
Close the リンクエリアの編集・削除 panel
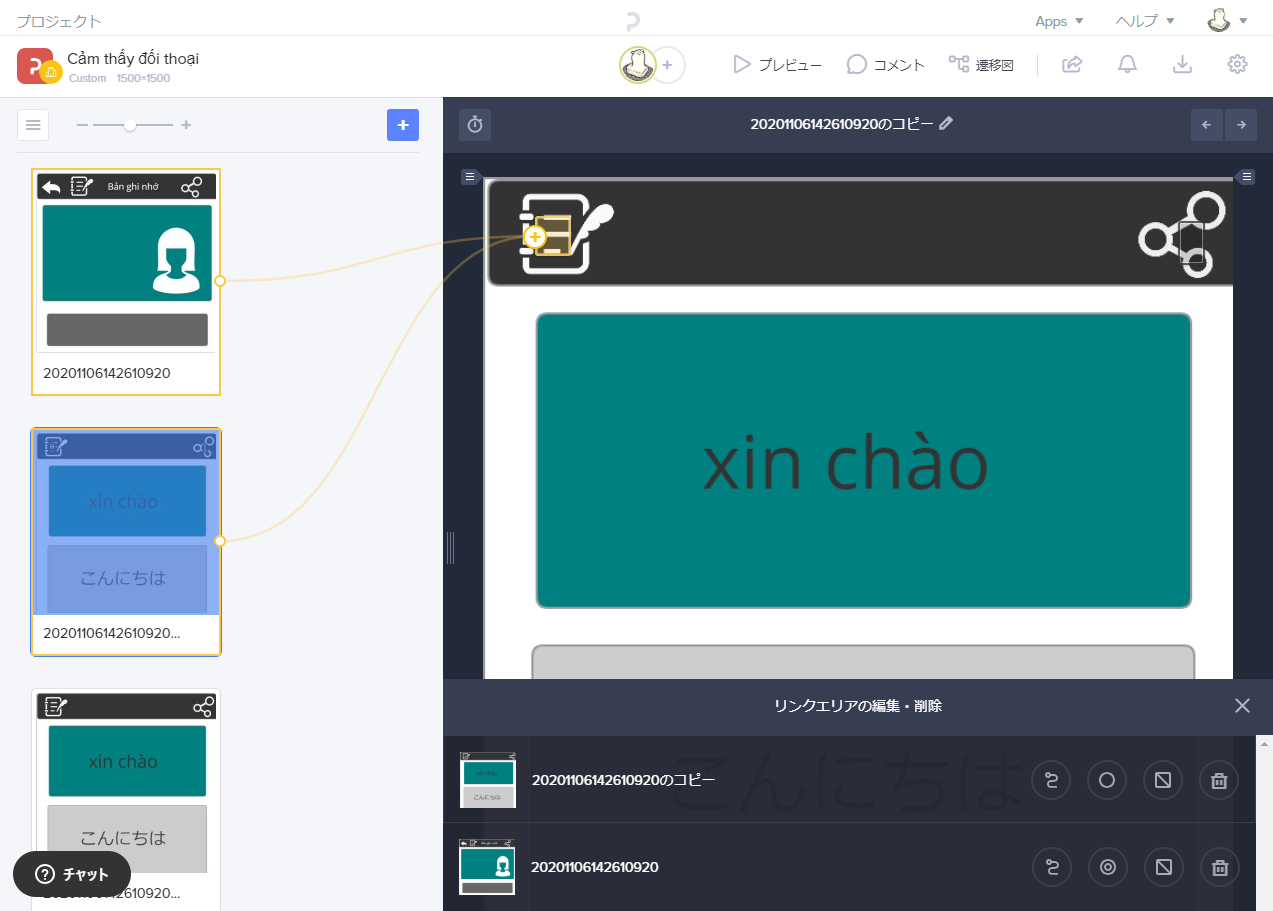[1242, 706]
